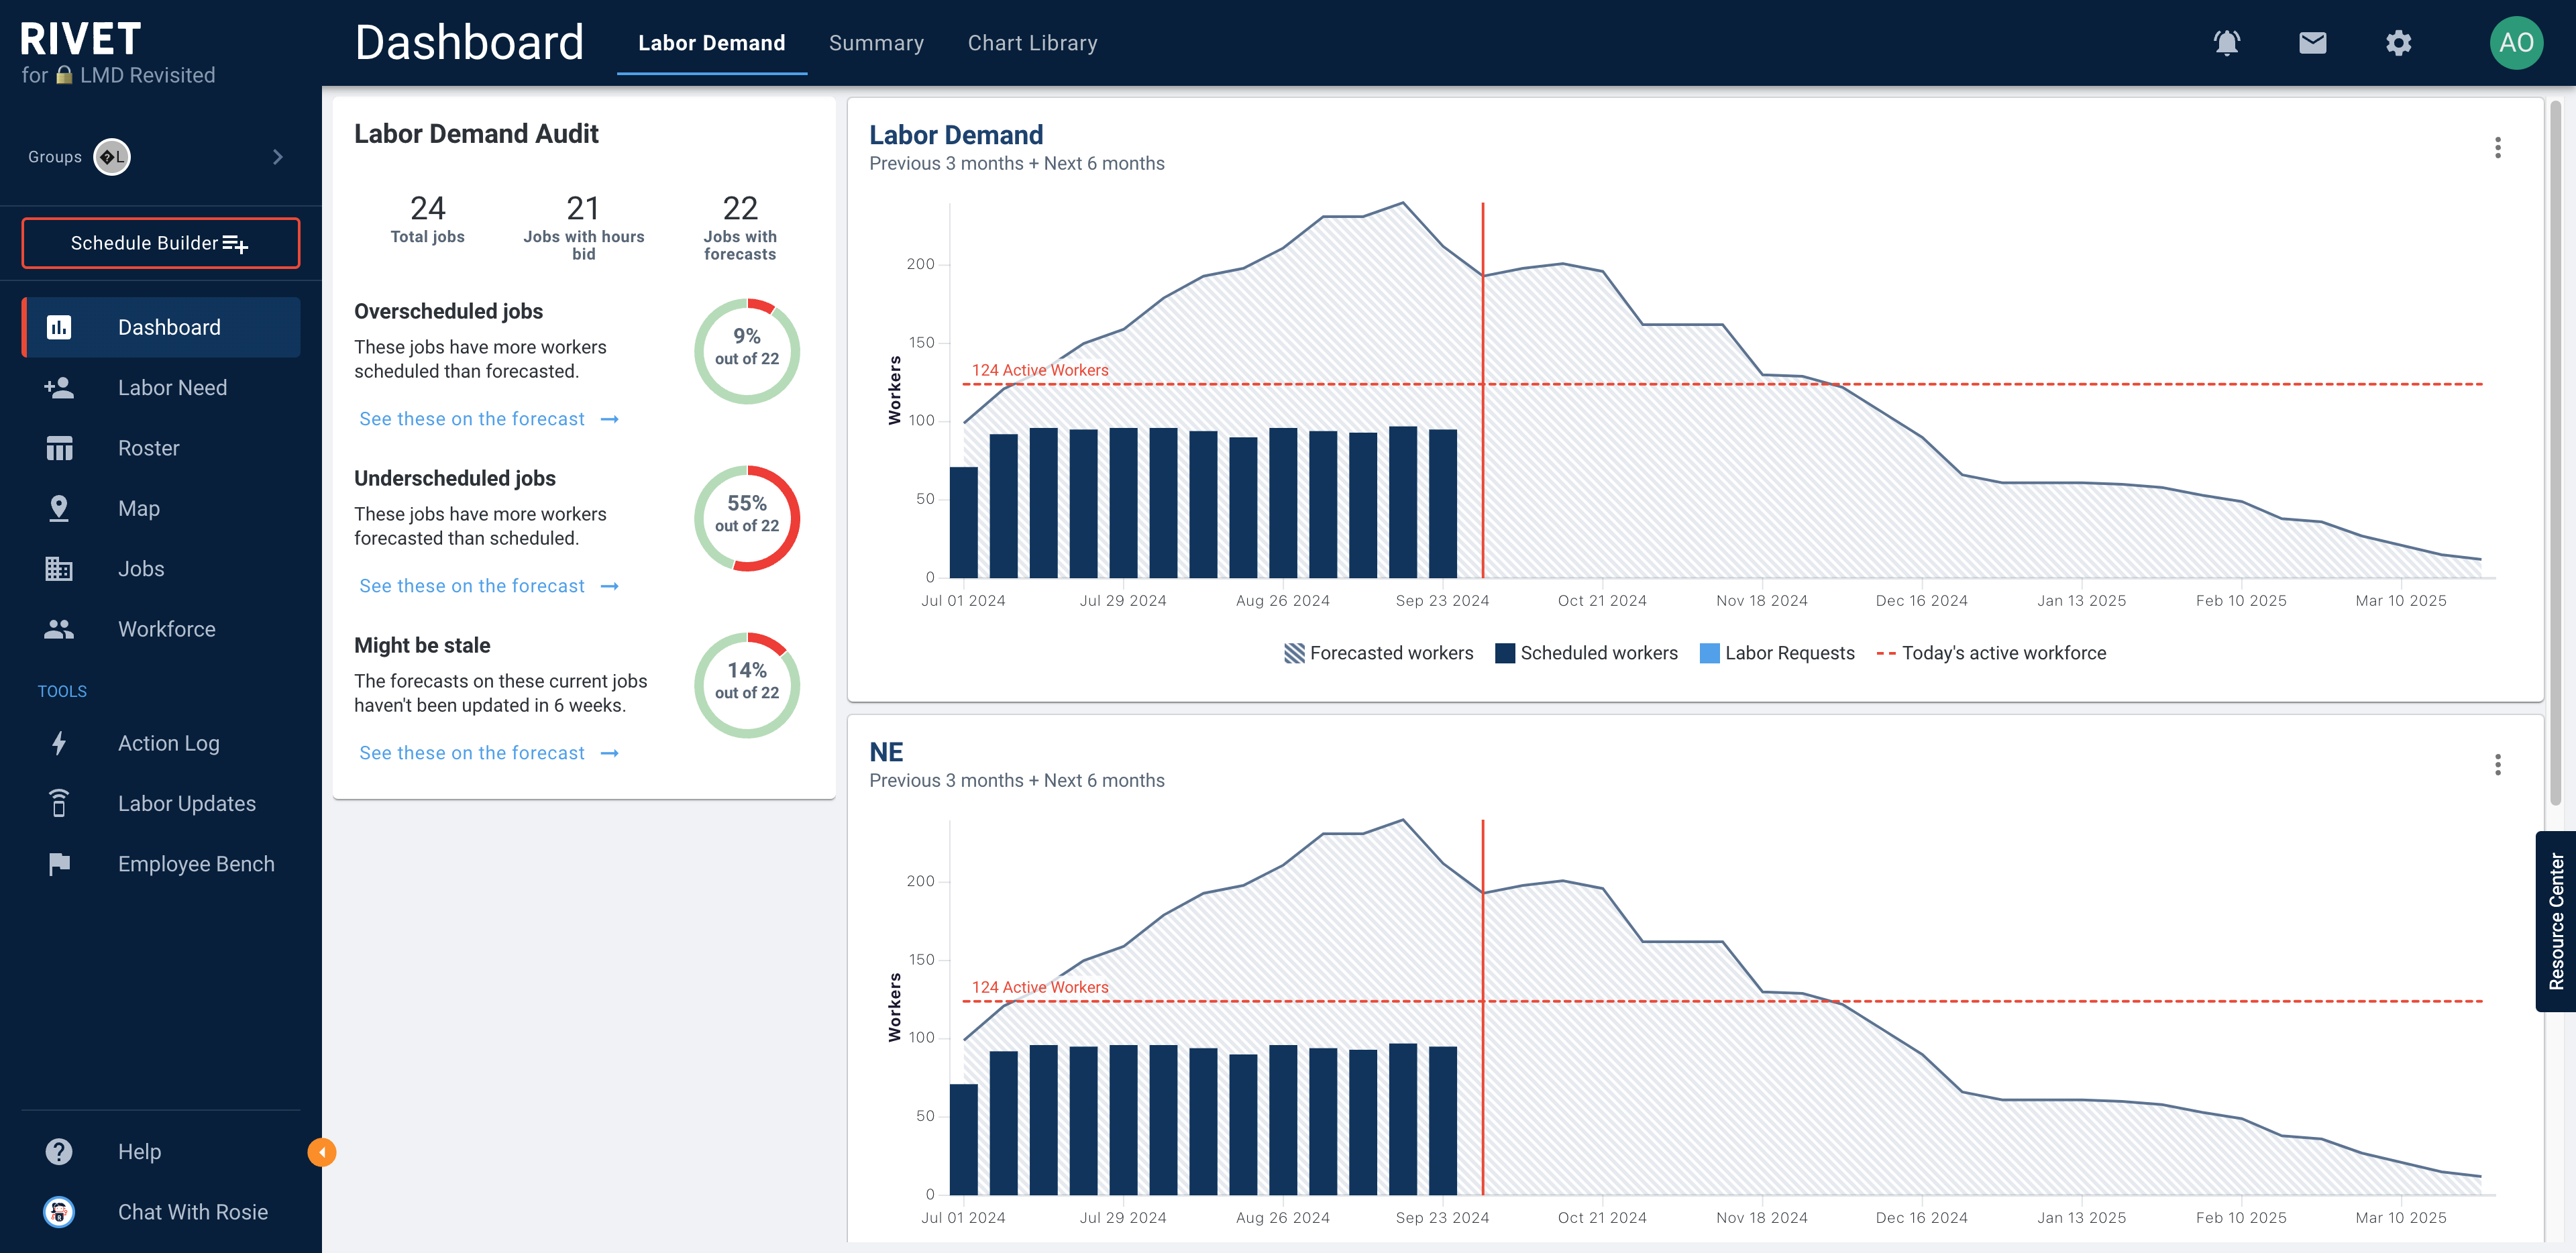
Task: Click the 24 Total jobs stat
Action: tap(427, 219)
